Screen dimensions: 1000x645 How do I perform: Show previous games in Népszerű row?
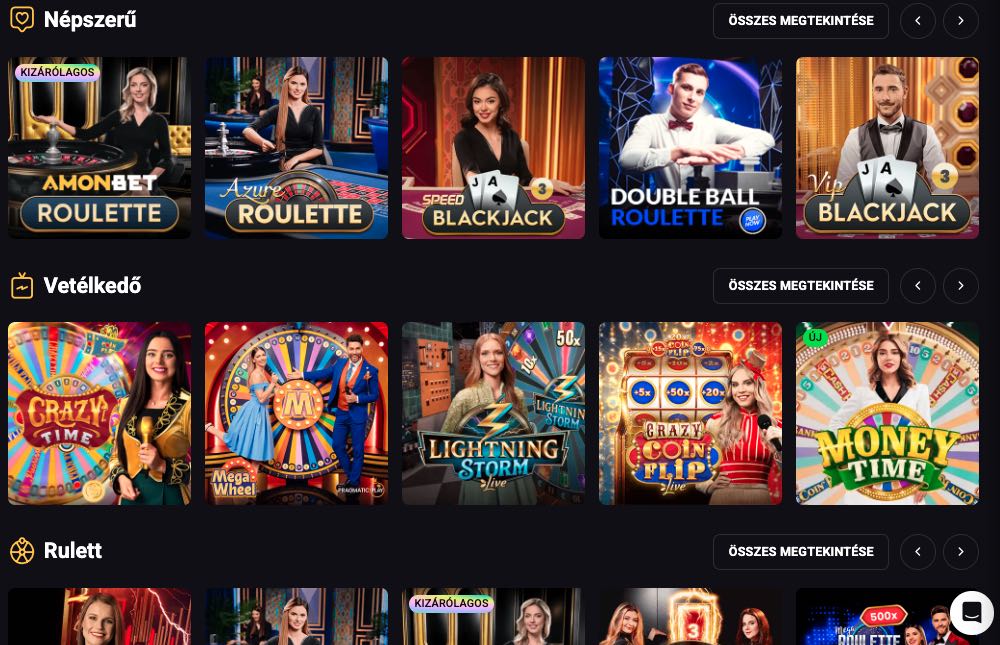tap(918, 20)
